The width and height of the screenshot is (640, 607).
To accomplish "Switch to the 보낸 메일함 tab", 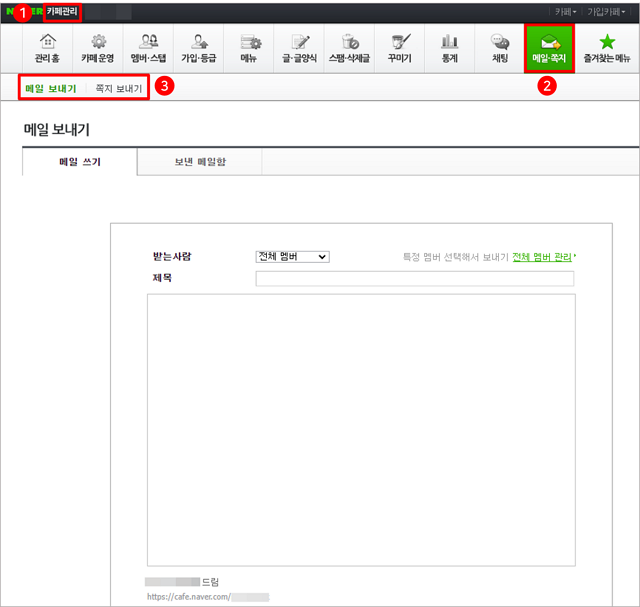I will [199, 161].
